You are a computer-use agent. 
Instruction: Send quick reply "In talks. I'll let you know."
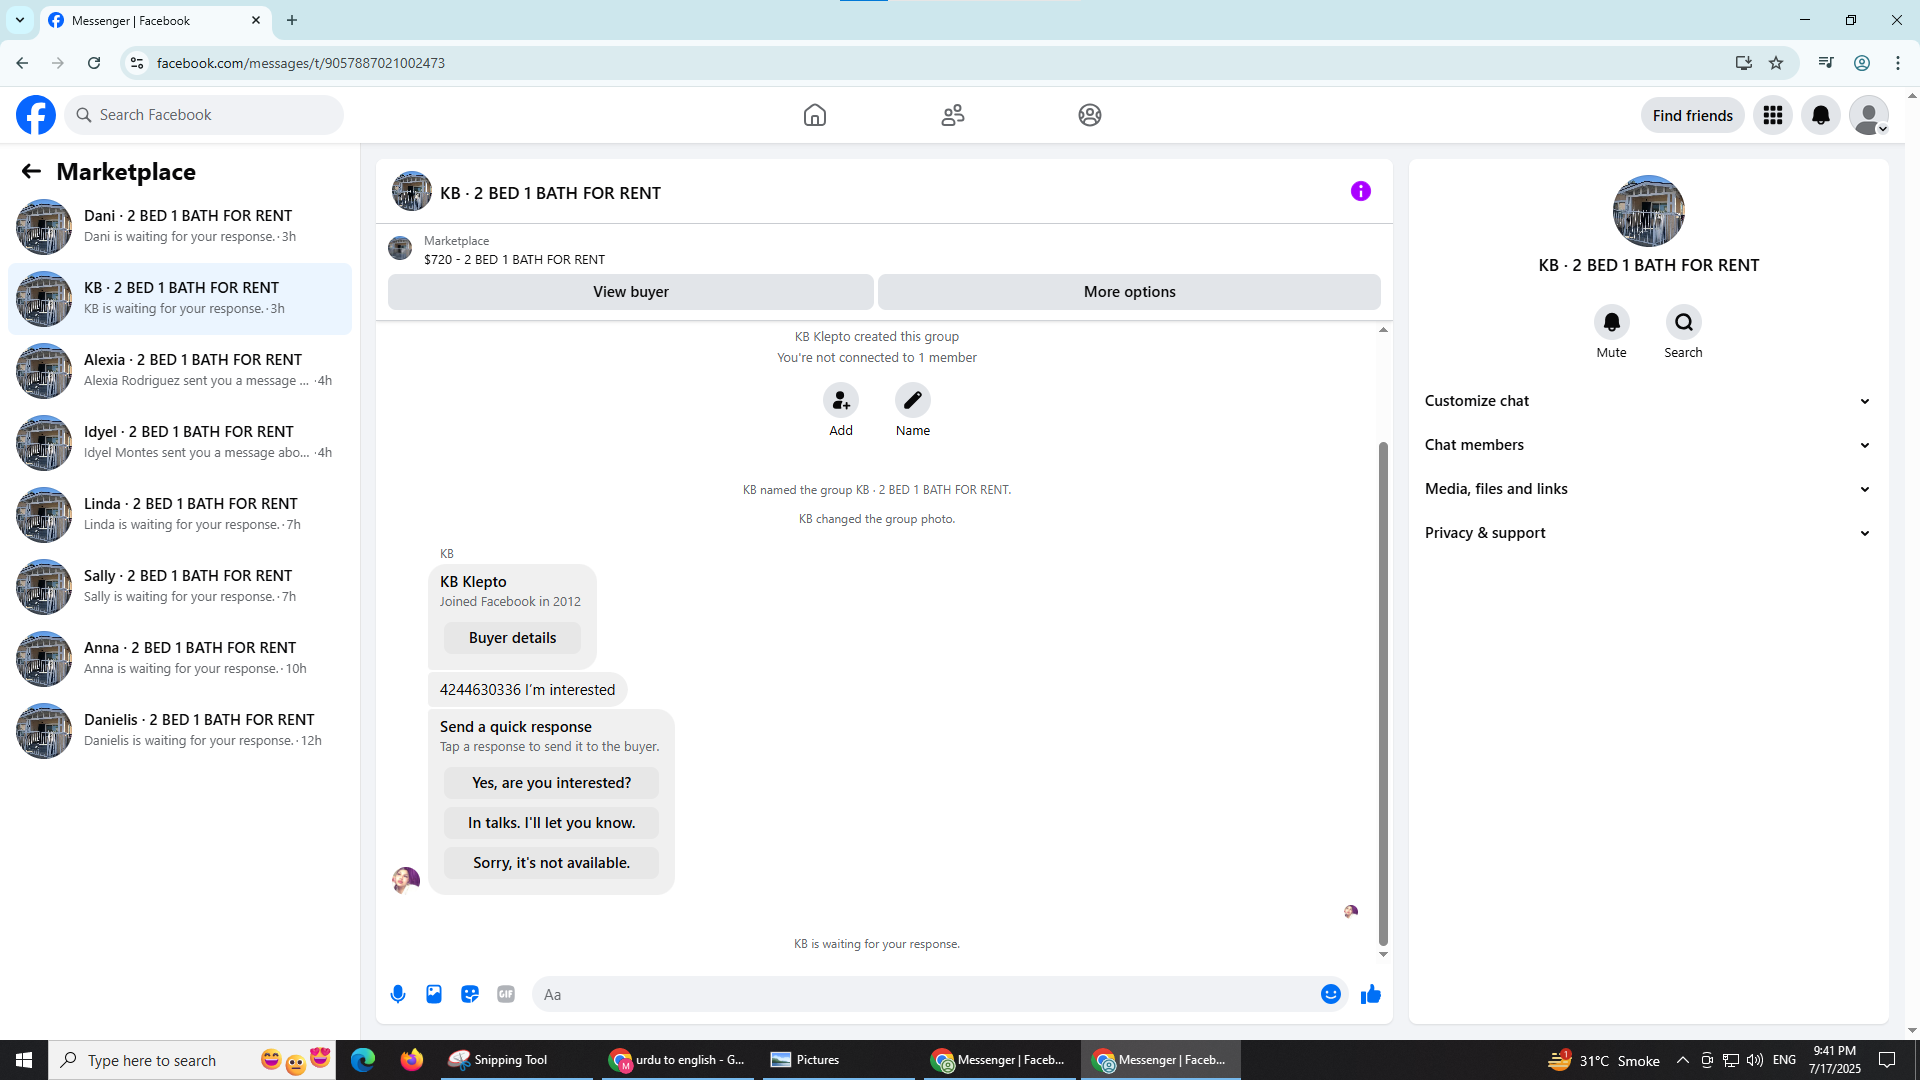pos(552,823)
